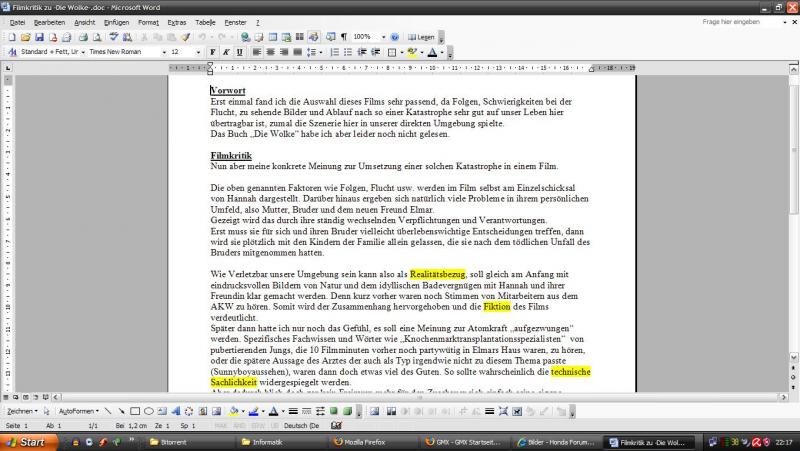Open the Tabelle menu

click(x=205, y=21)
